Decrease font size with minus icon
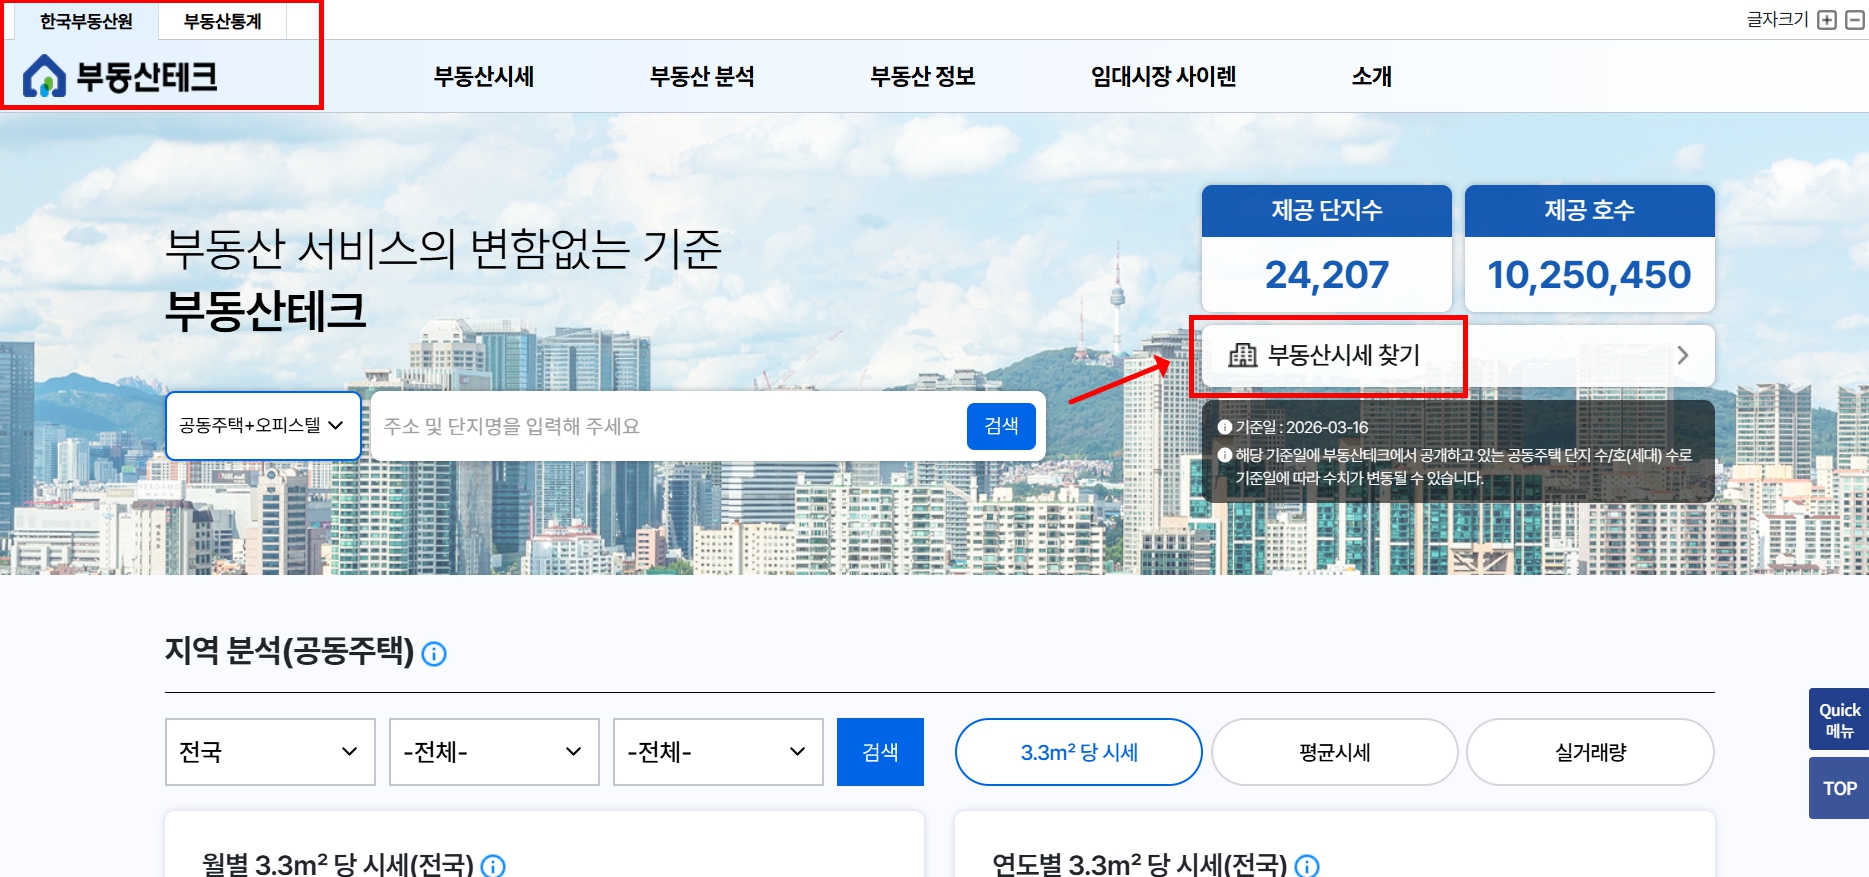The width and height of the screenshot is (1869, 877). pyautogui.click(x=1854, y=20)
